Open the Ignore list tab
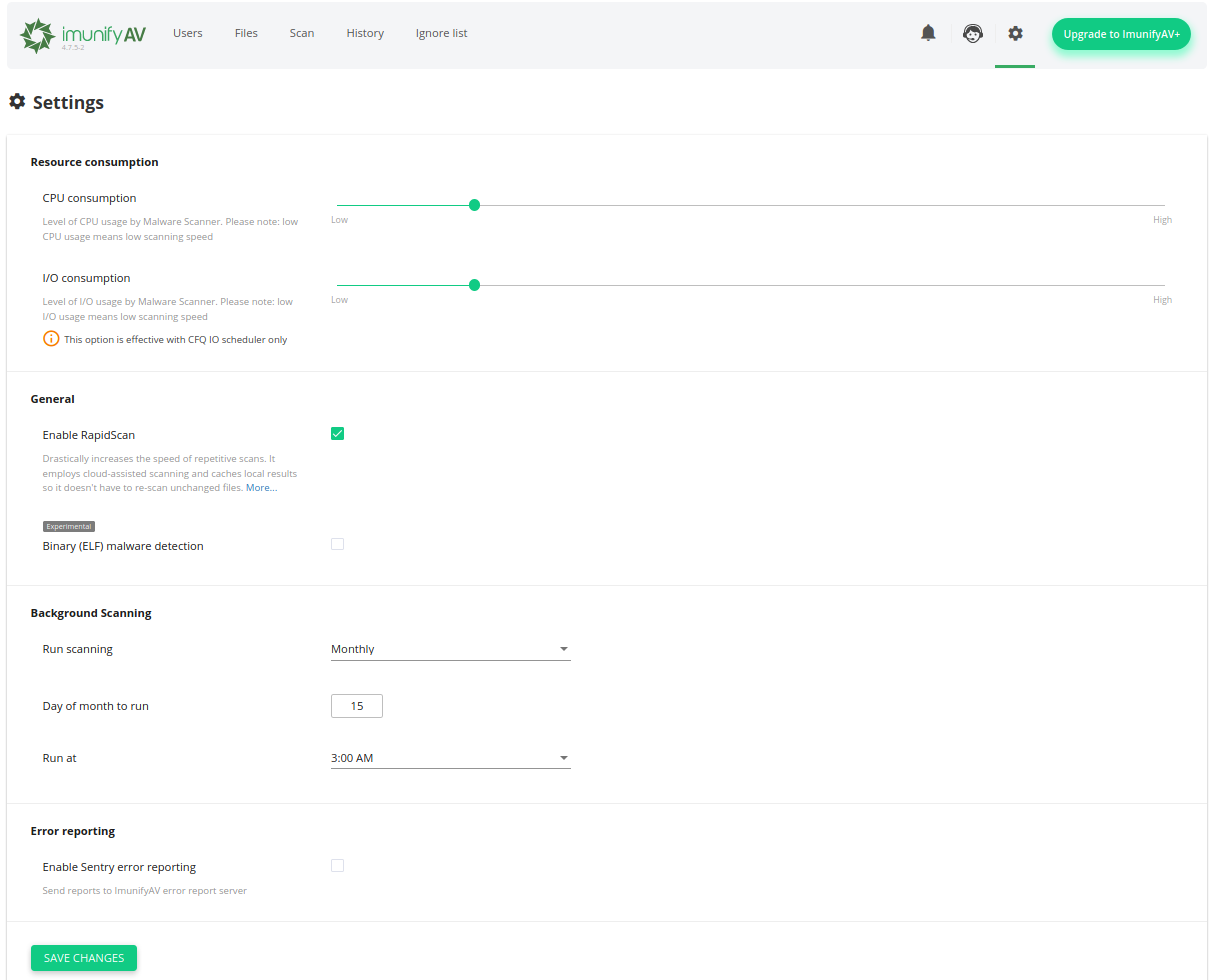Screen dimensions: 1214x980 coord(441,33)
